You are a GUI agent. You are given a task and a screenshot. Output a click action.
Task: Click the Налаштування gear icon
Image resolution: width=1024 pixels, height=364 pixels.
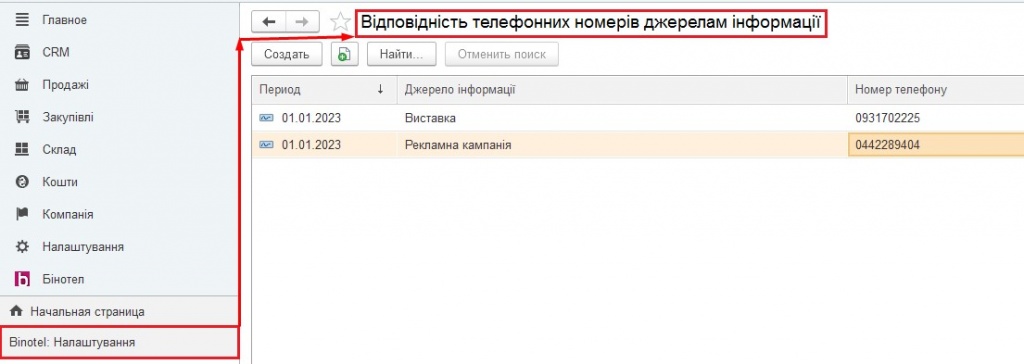[x=22, y=247]
